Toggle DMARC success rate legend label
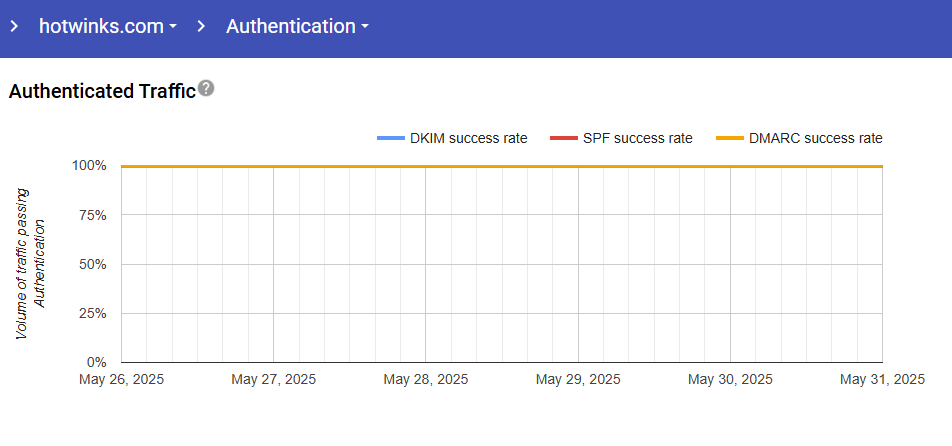 (x=815, y=138)
